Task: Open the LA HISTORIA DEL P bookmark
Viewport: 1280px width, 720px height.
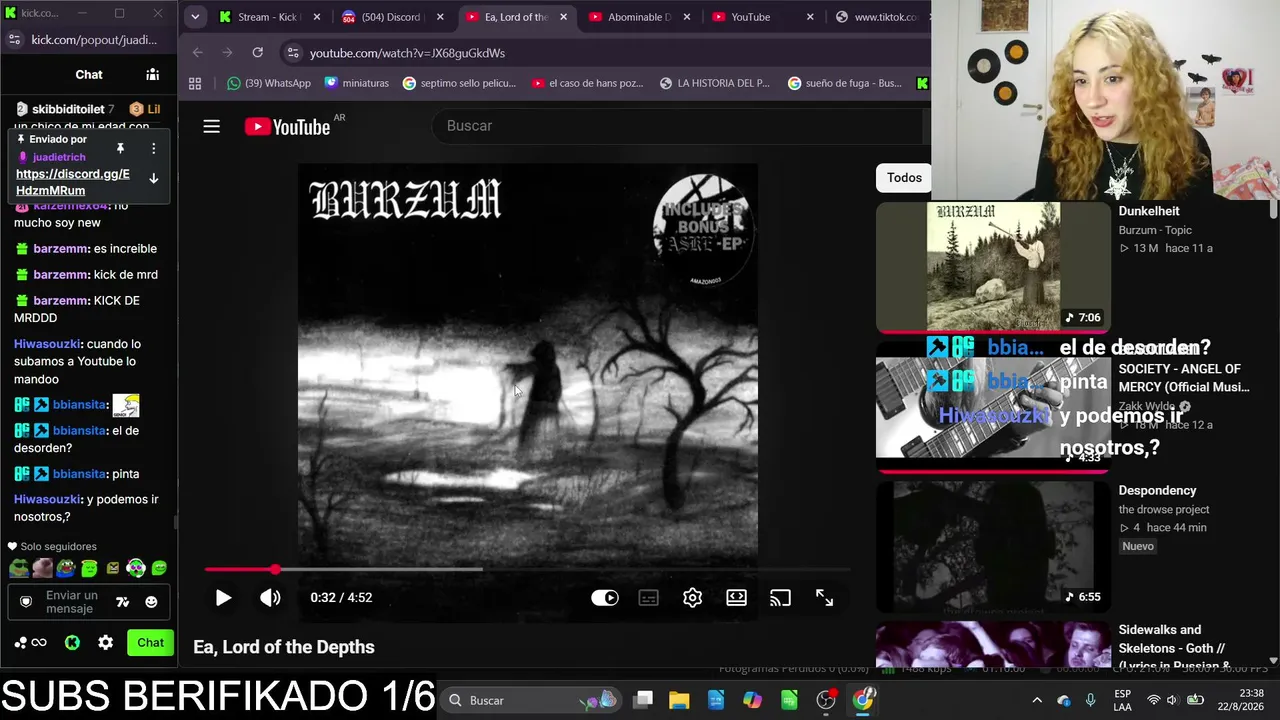Action: click(715, 83)
